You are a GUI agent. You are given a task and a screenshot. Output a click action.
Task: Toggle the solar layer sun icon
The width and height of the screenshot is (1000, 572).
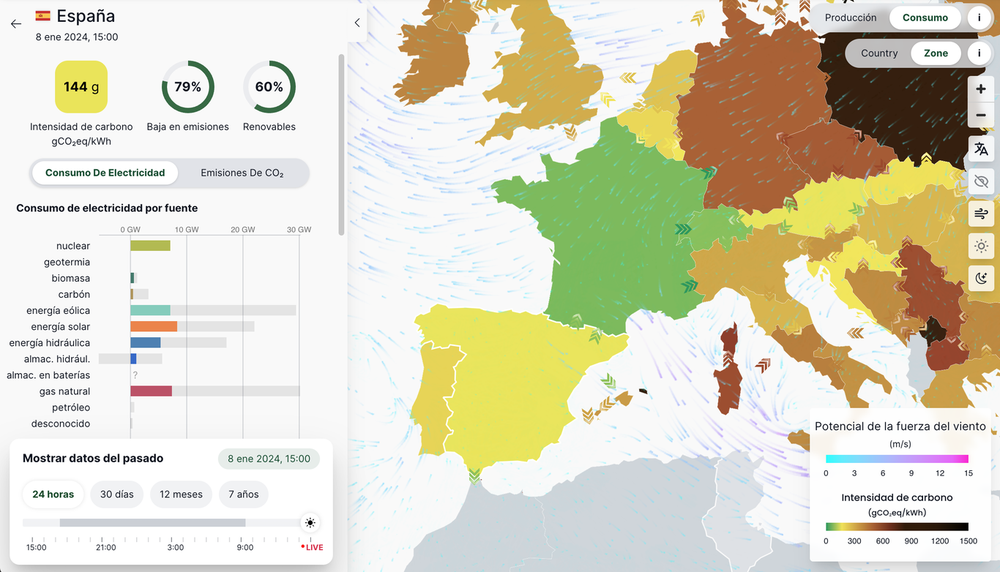pos(980,246)
